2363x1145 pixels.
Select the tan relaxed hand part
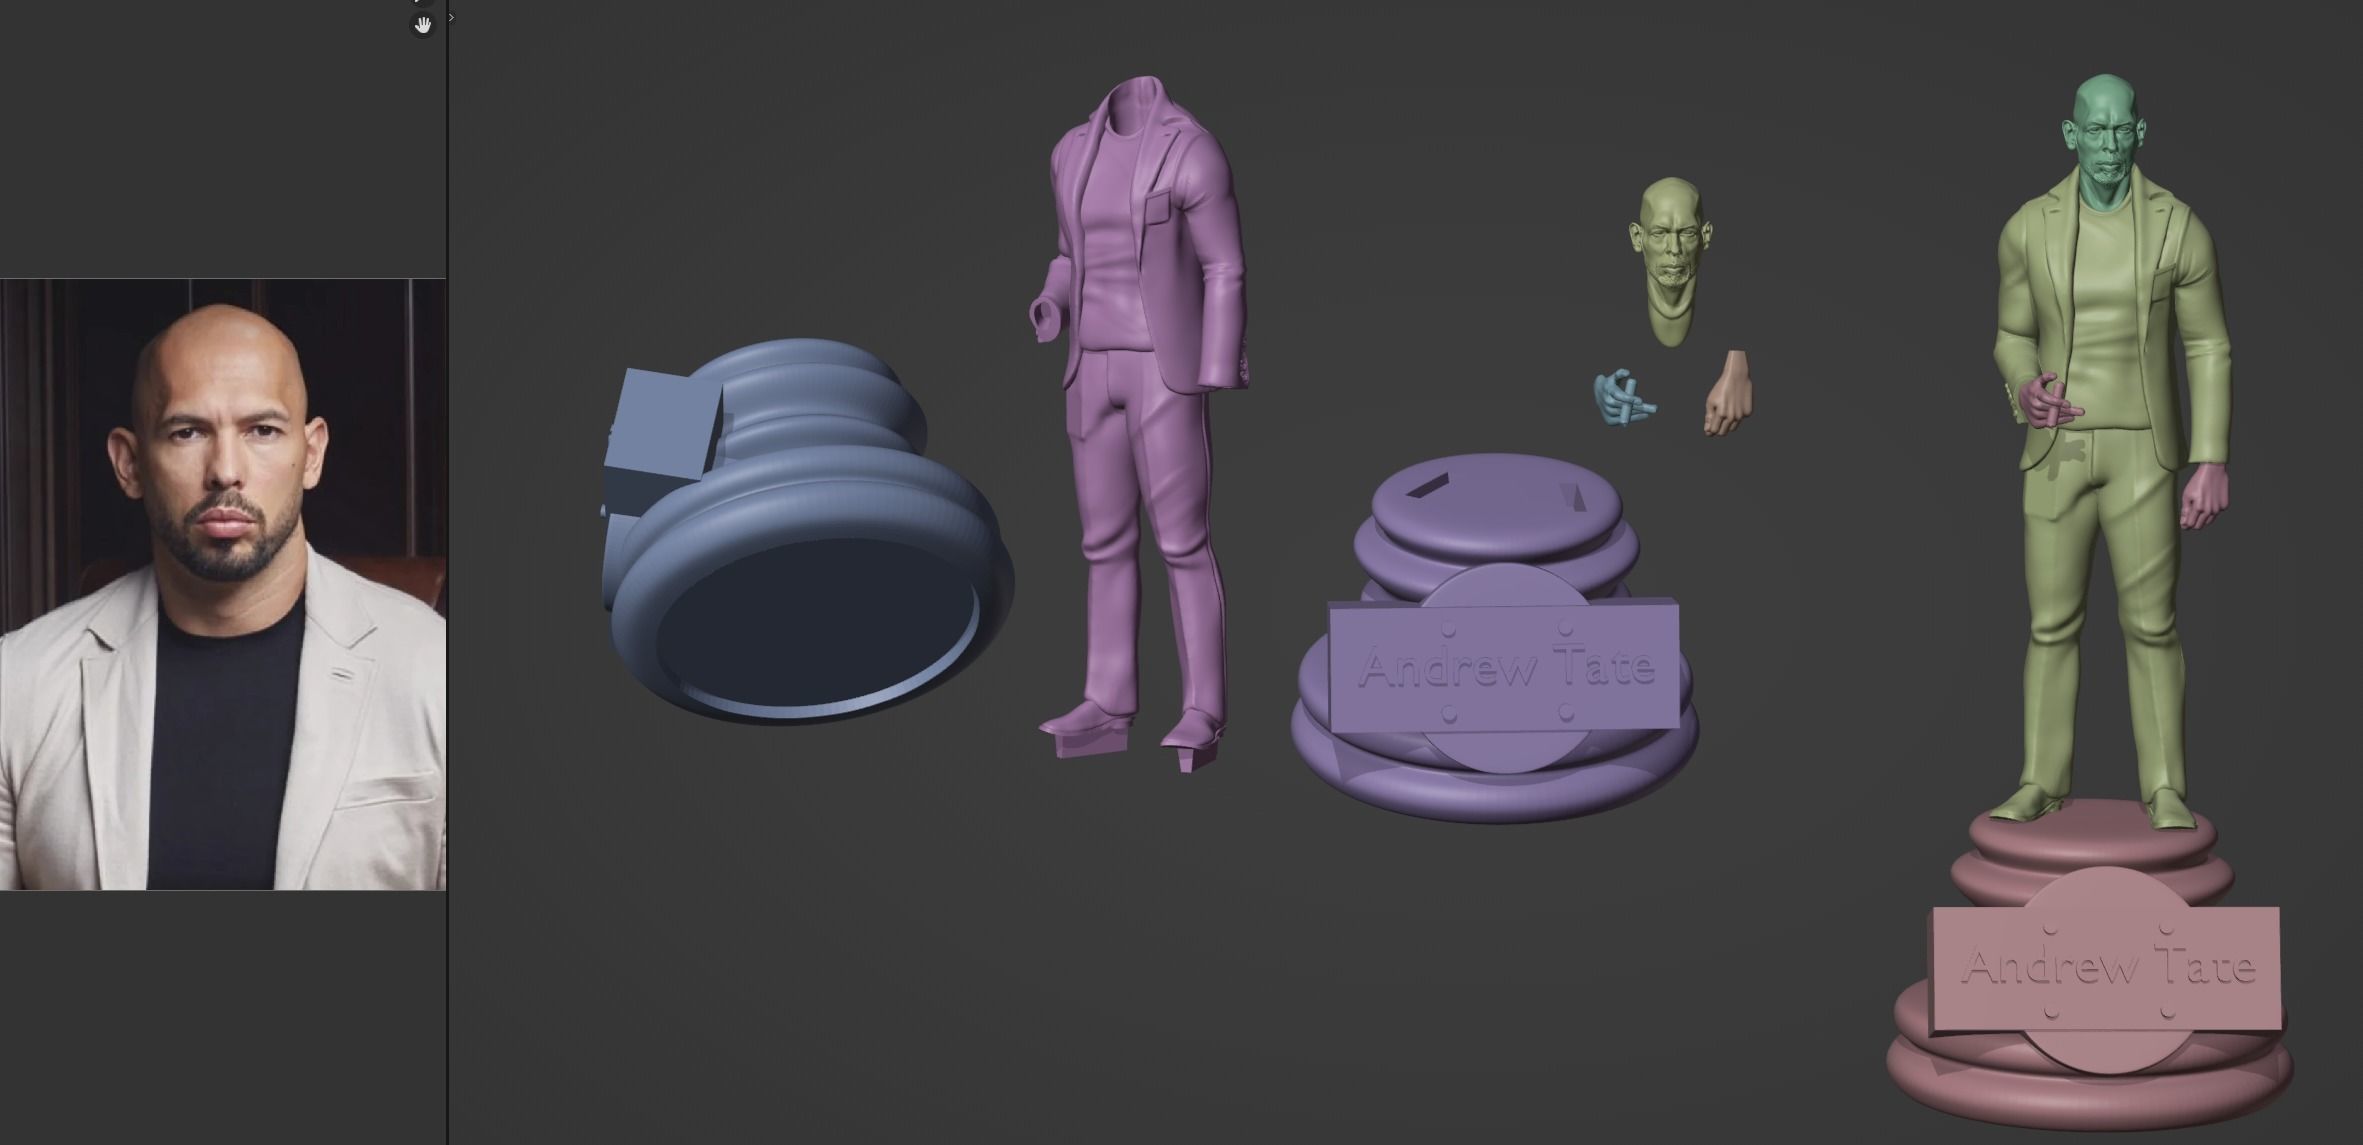coord(1728,392)
